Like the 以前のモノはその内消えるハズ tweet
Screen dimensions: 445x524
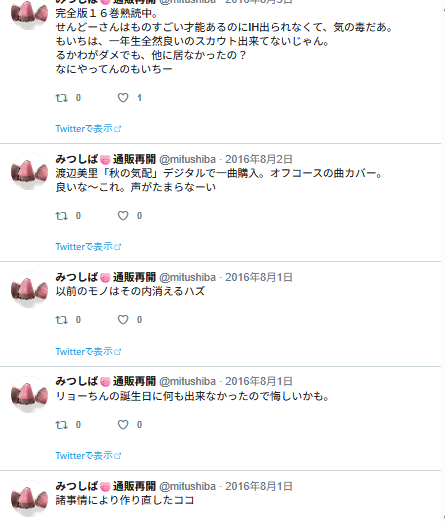pyautogui.click(x=123, y=320)
